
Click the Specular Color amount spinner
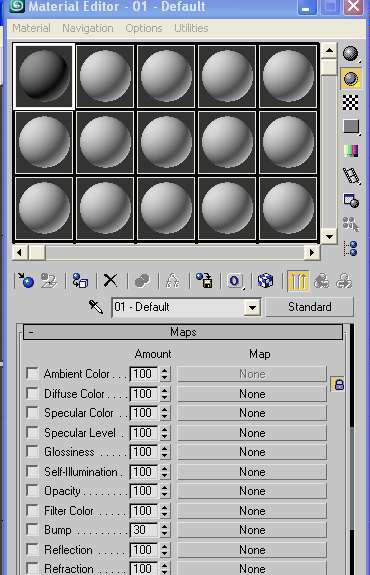[165, 413]
